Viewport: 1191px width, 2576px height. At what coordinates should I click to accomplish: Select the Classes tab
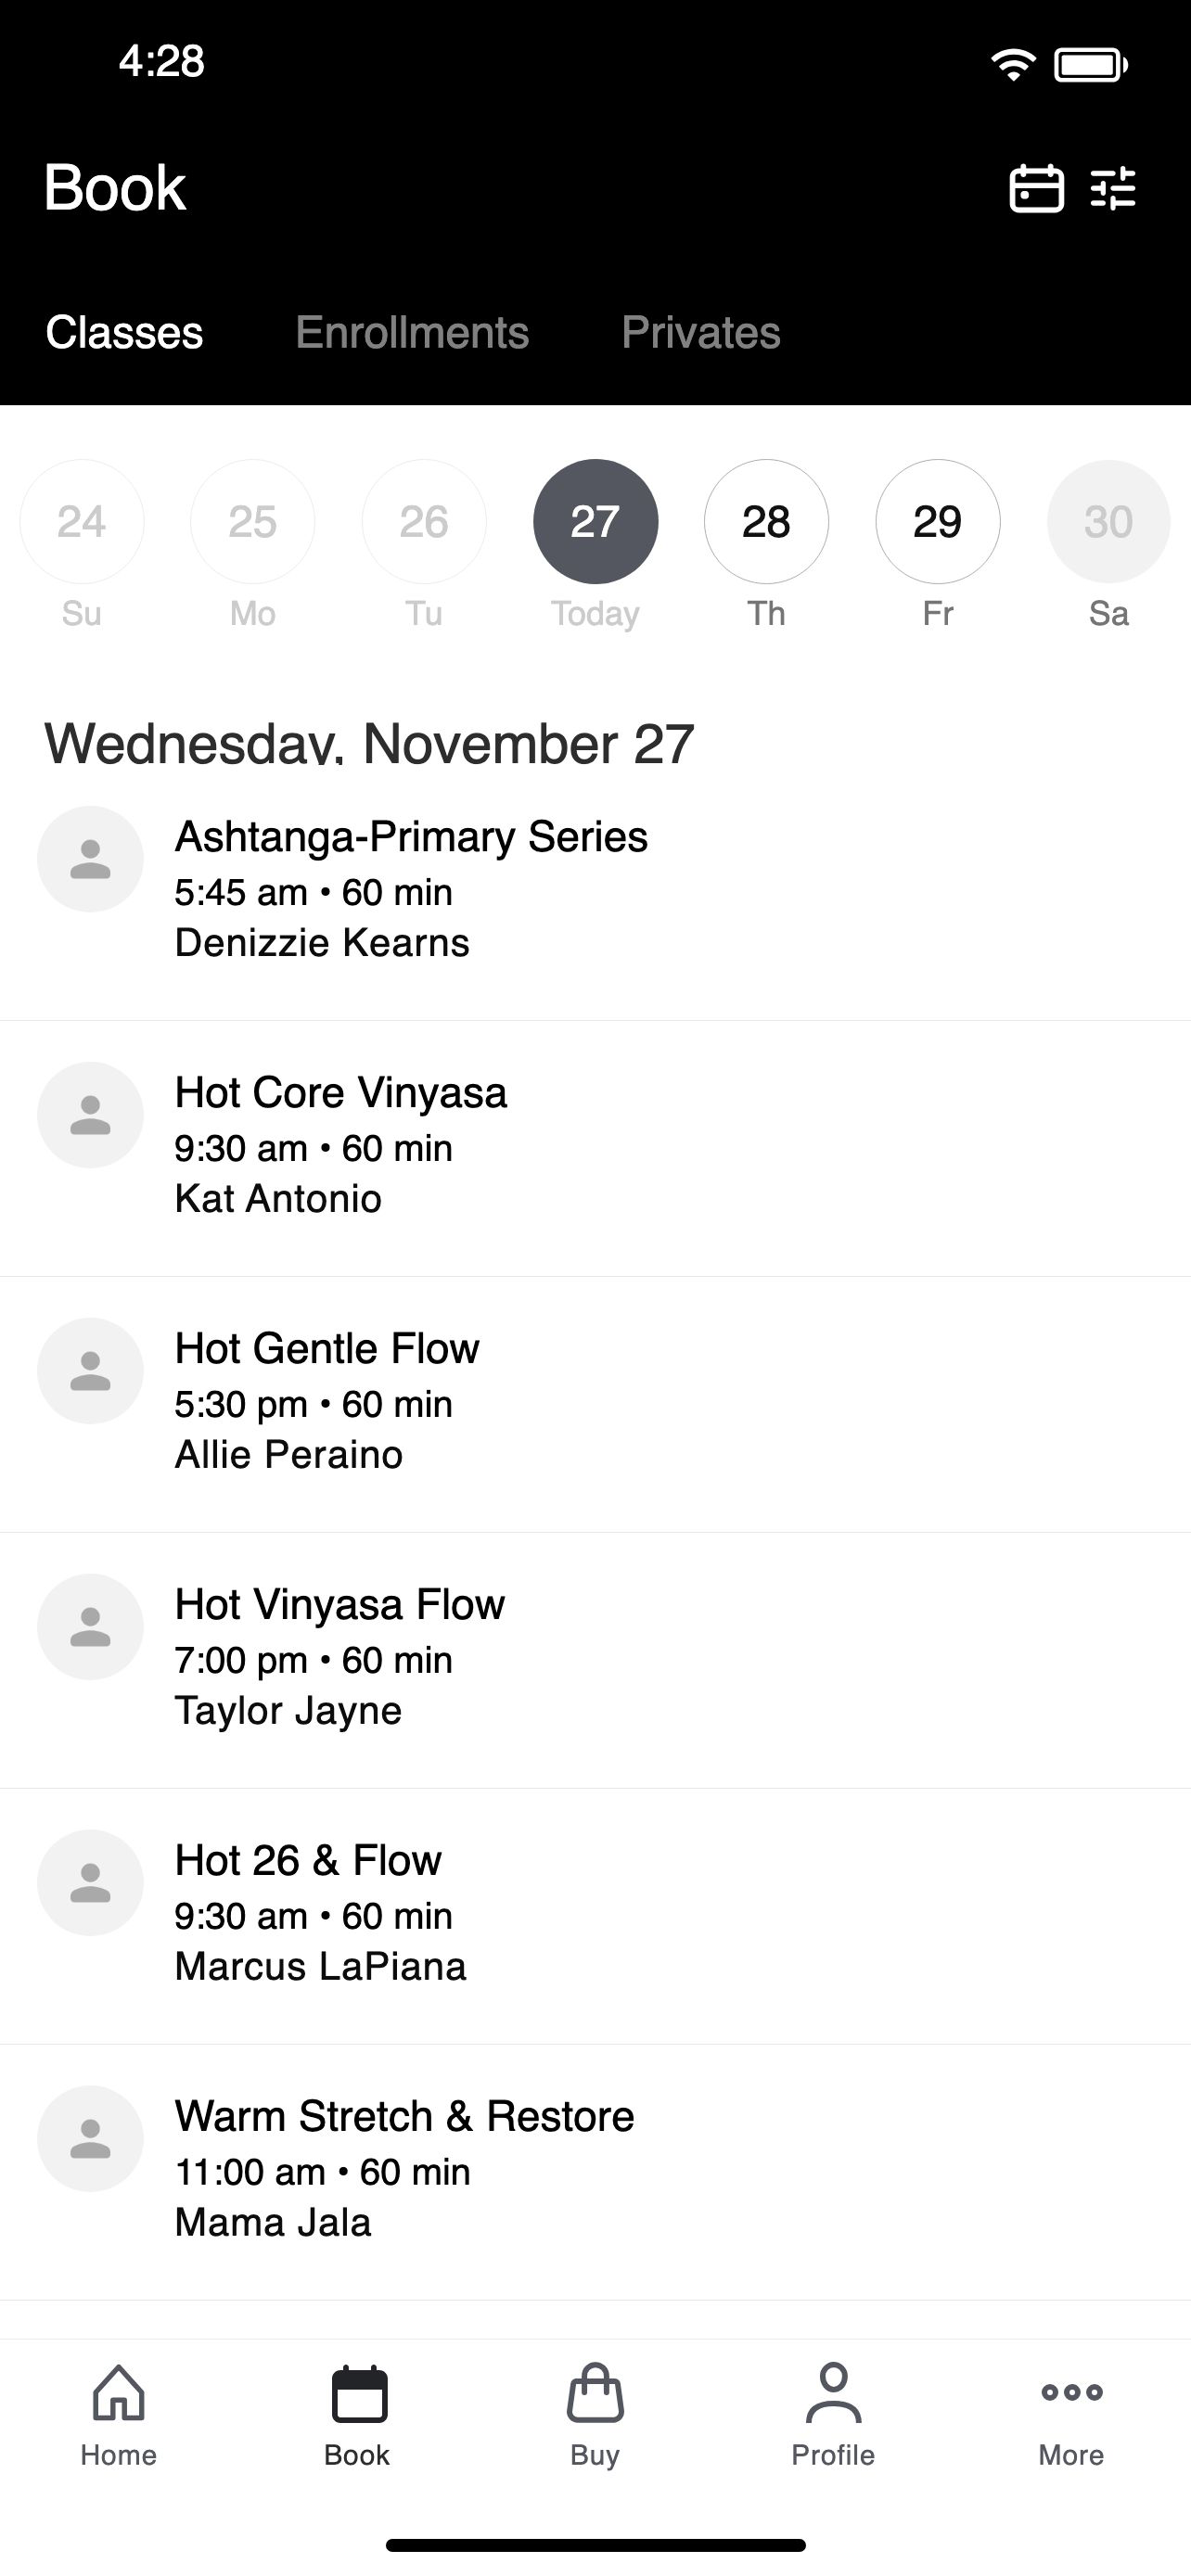coord(124,332)
